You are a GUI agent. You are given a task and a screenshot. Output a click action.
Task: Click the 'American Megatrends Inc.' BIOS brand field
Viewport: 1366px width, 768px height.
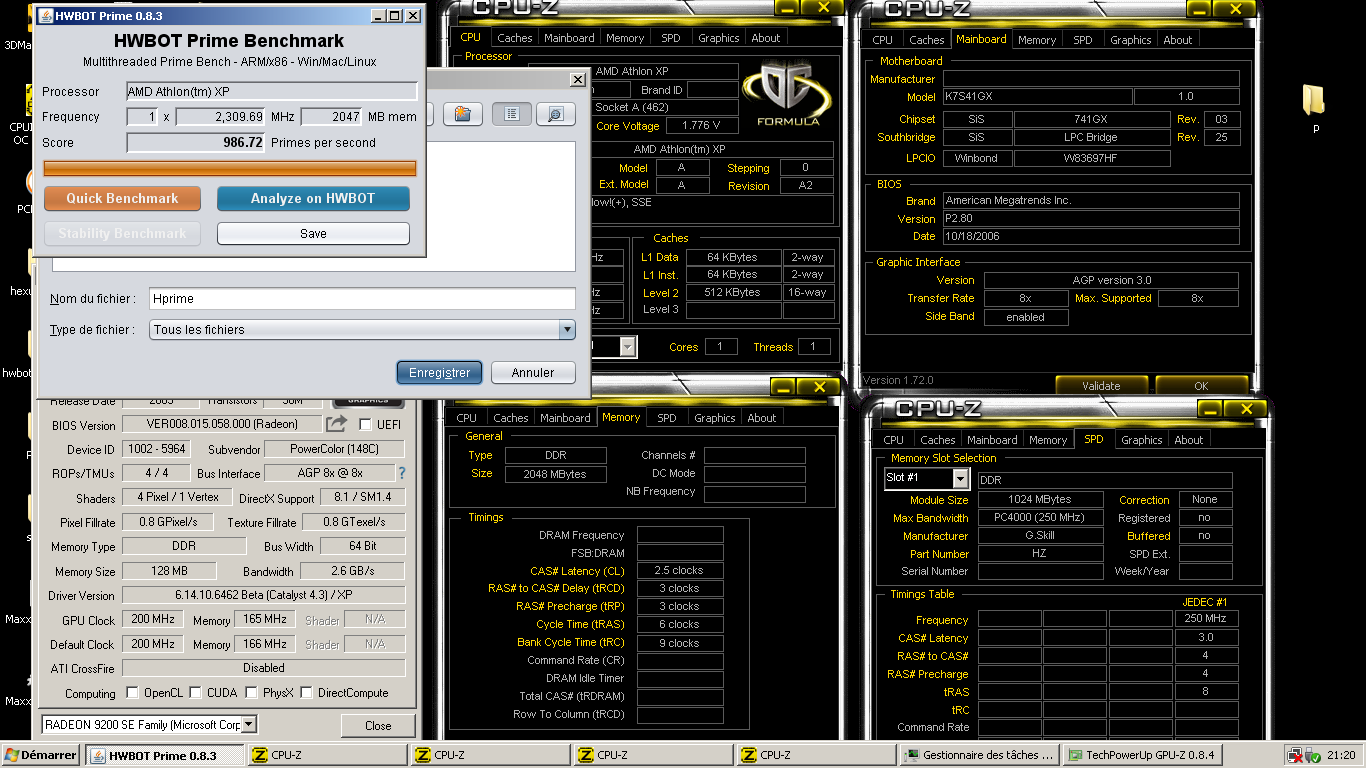pos(1091,200)
